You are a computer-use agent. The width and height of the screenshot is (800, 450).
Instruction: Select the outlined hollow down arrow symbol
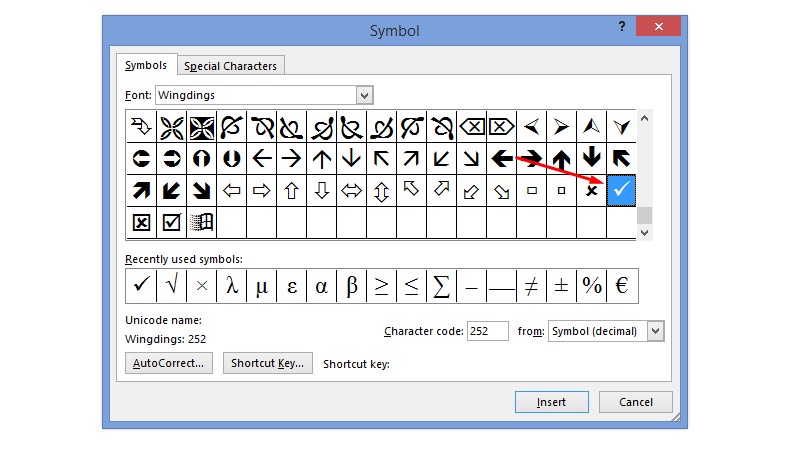pos(321,190)
